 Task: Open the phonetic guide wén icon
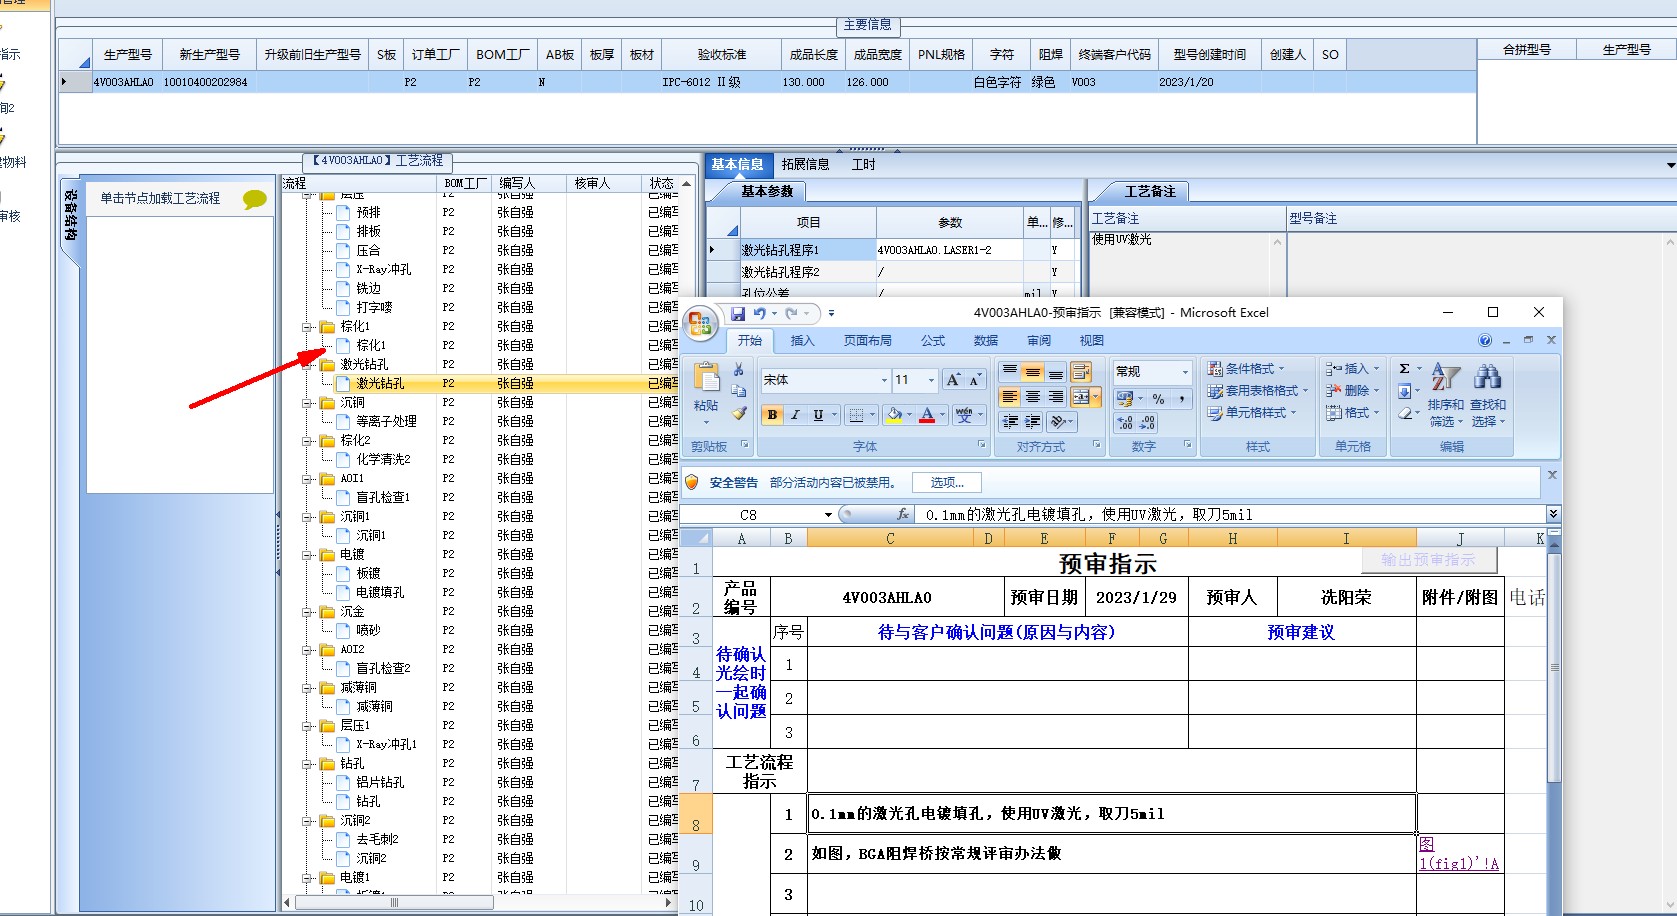click(x=964, y=415)
